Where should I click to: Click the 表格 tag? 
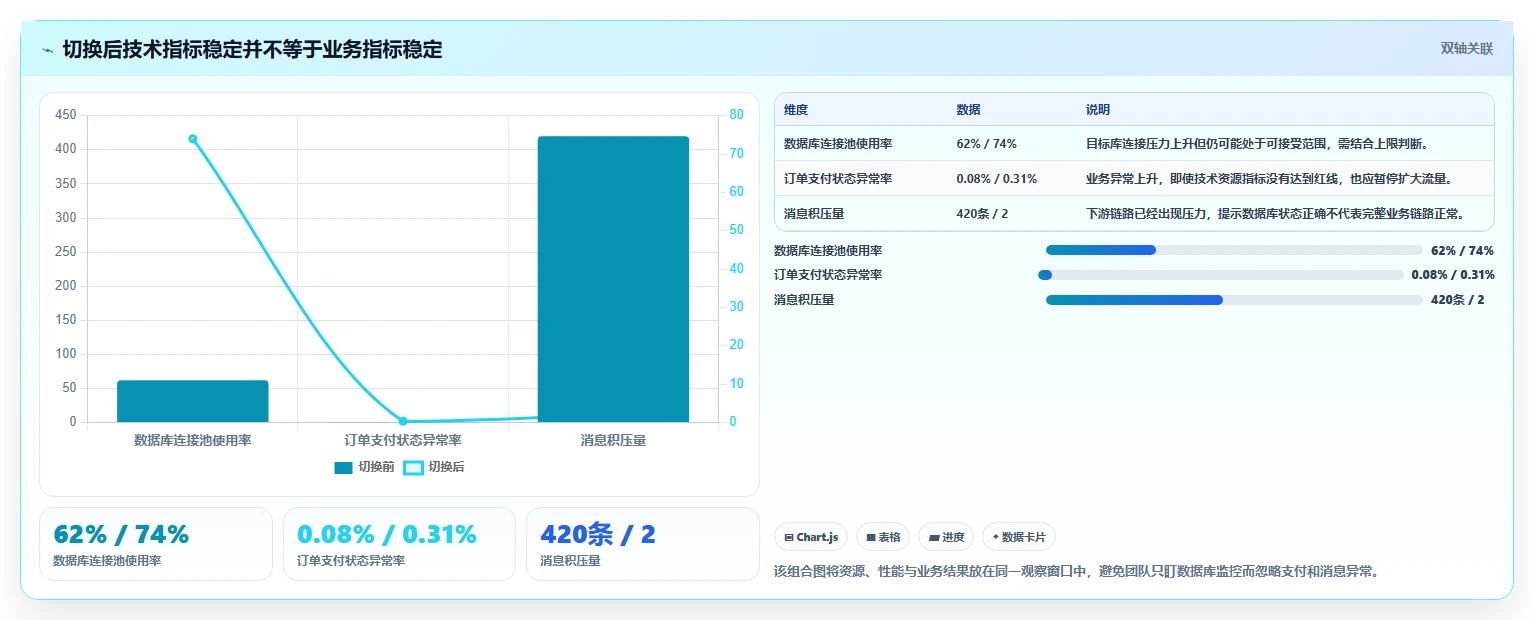pos(883,537)
